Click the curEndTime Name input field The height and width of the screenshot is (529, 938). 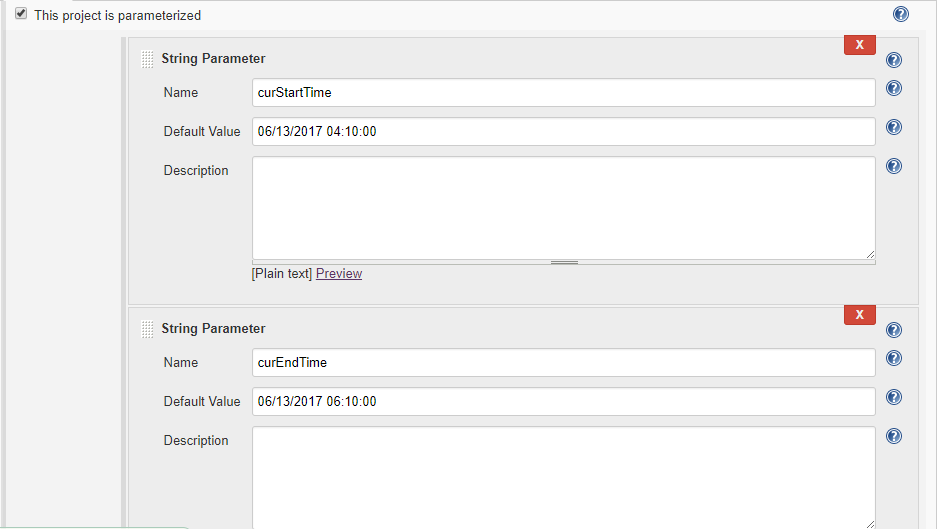564,363
